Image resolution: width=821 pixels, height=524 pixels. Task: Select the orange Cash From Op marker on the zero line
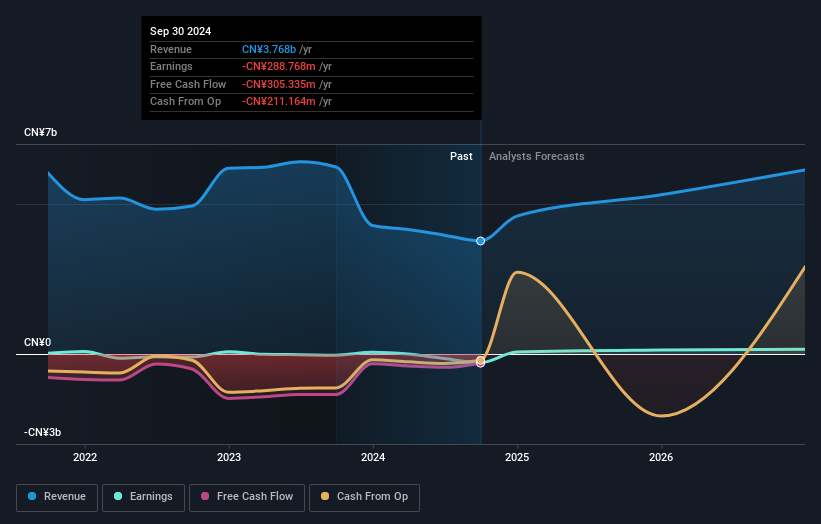click(481, 361)
